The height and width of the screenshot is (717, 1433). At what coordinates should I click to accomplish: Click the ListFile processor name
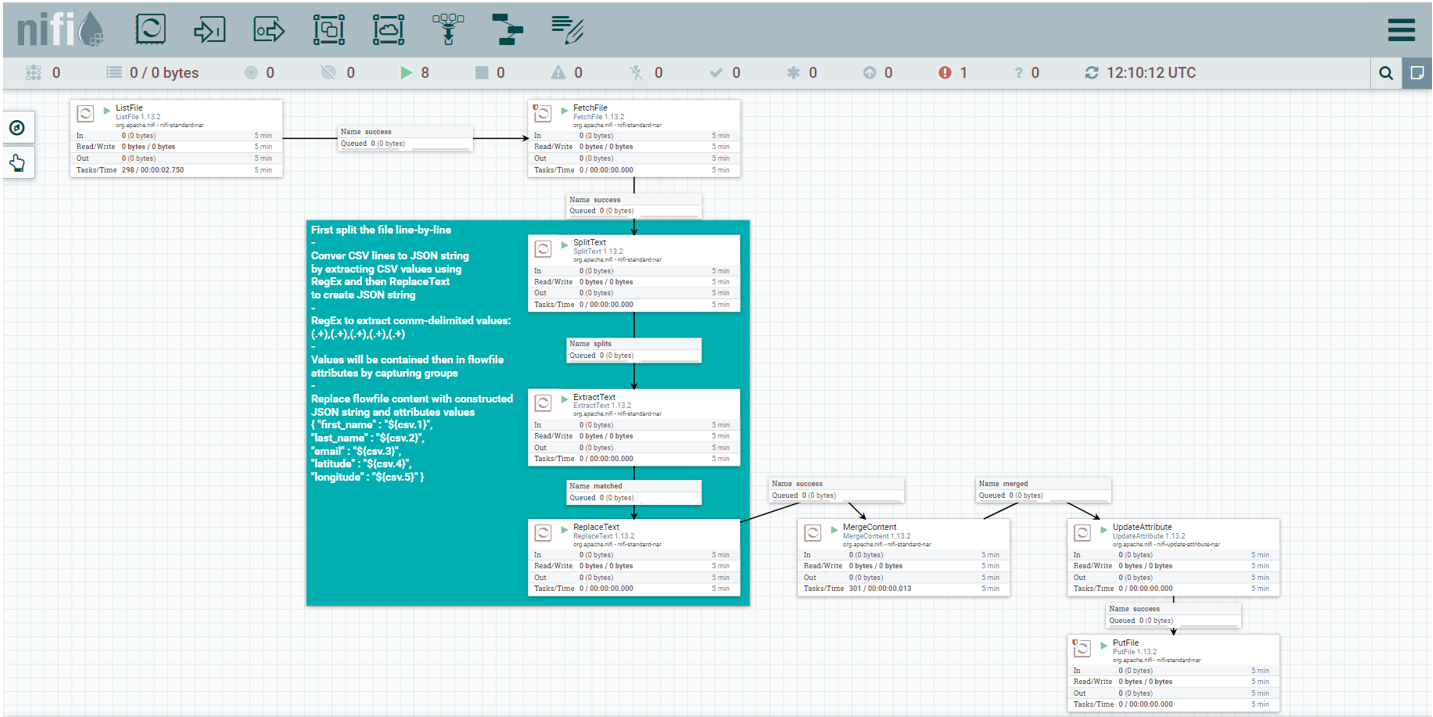tap(129, 107)
